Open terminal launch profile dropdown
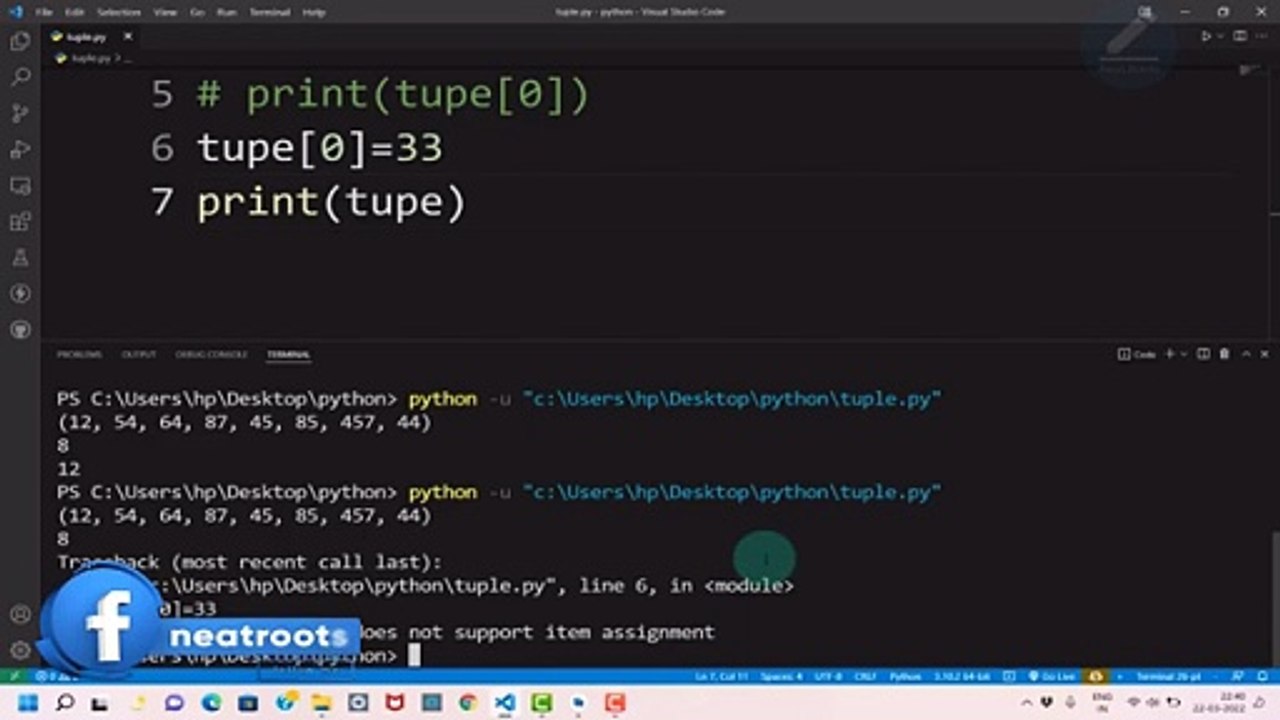The width and height of the screenshot is (1280, 720). (x=1184, y=354)
